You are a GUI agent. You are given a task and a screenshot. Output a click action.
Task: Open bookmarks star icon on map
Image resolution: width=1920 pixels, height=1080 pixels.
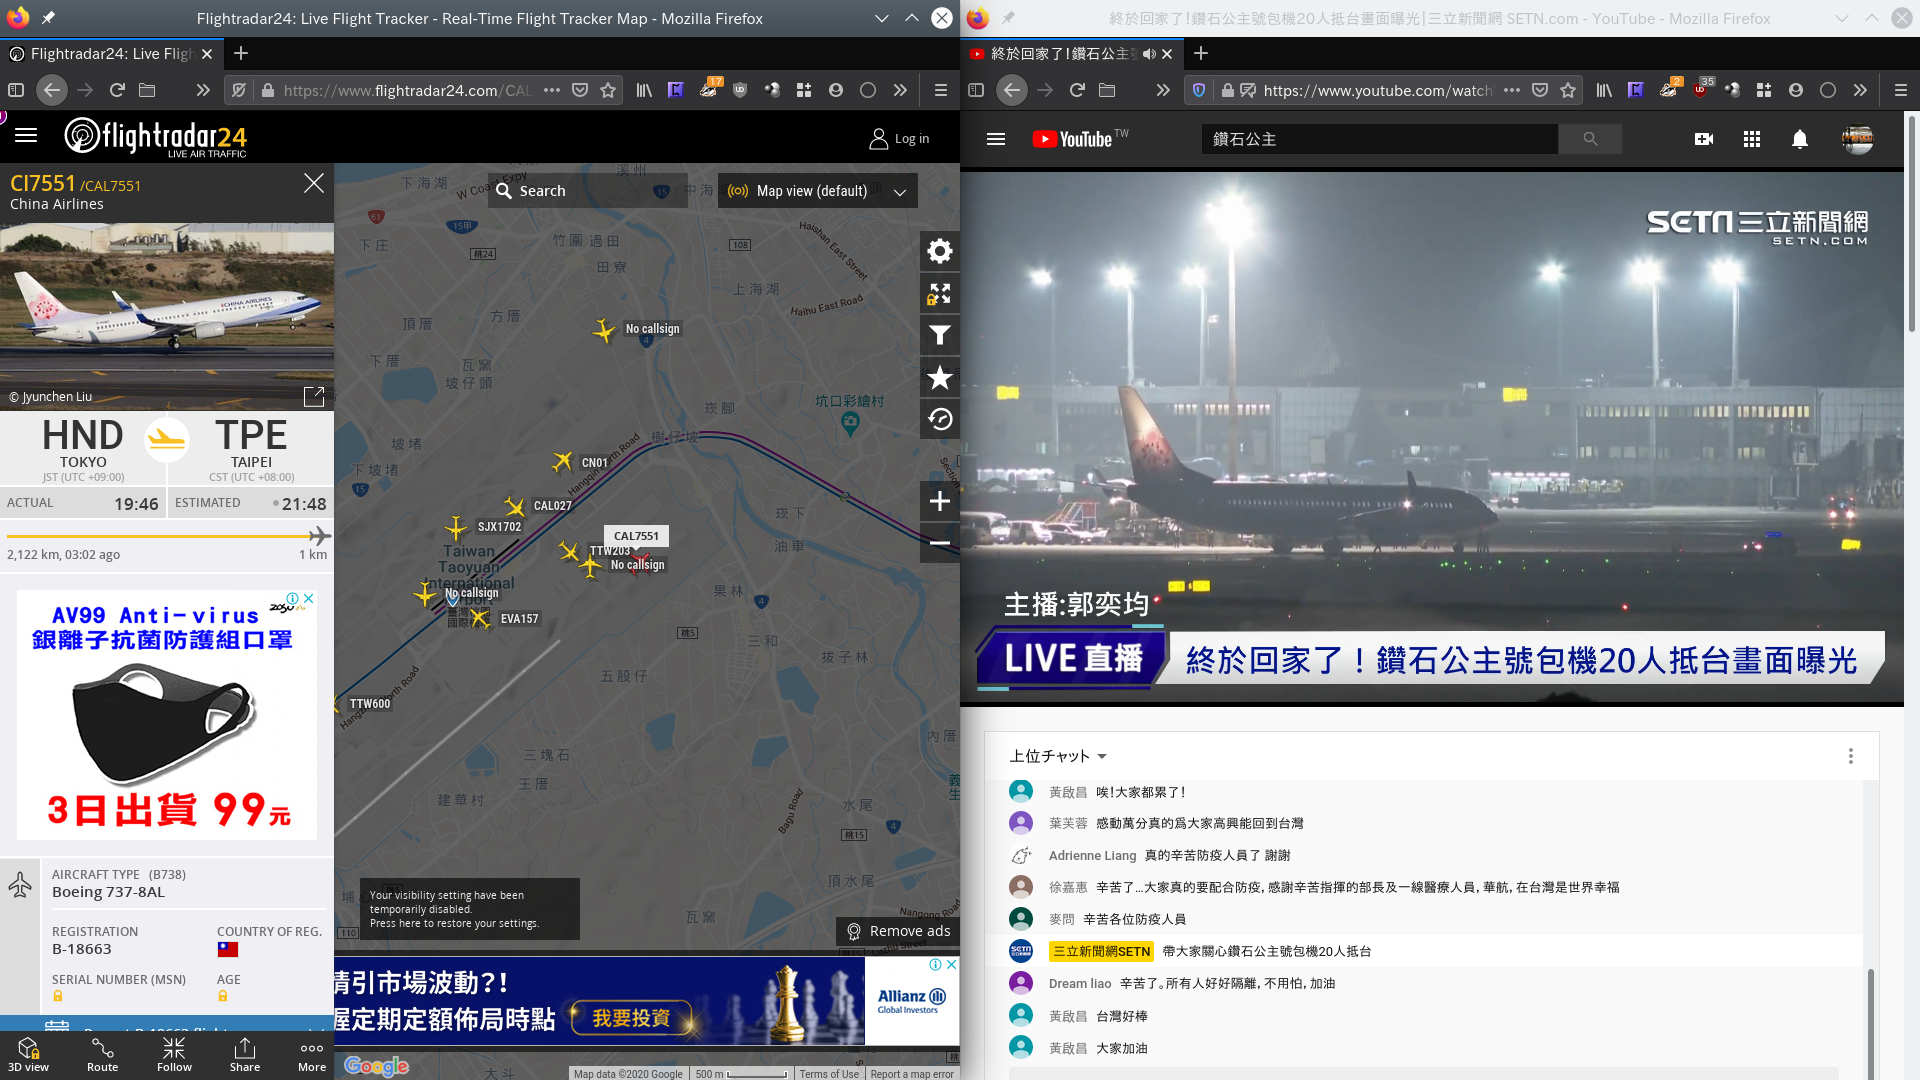coord(939,377)
